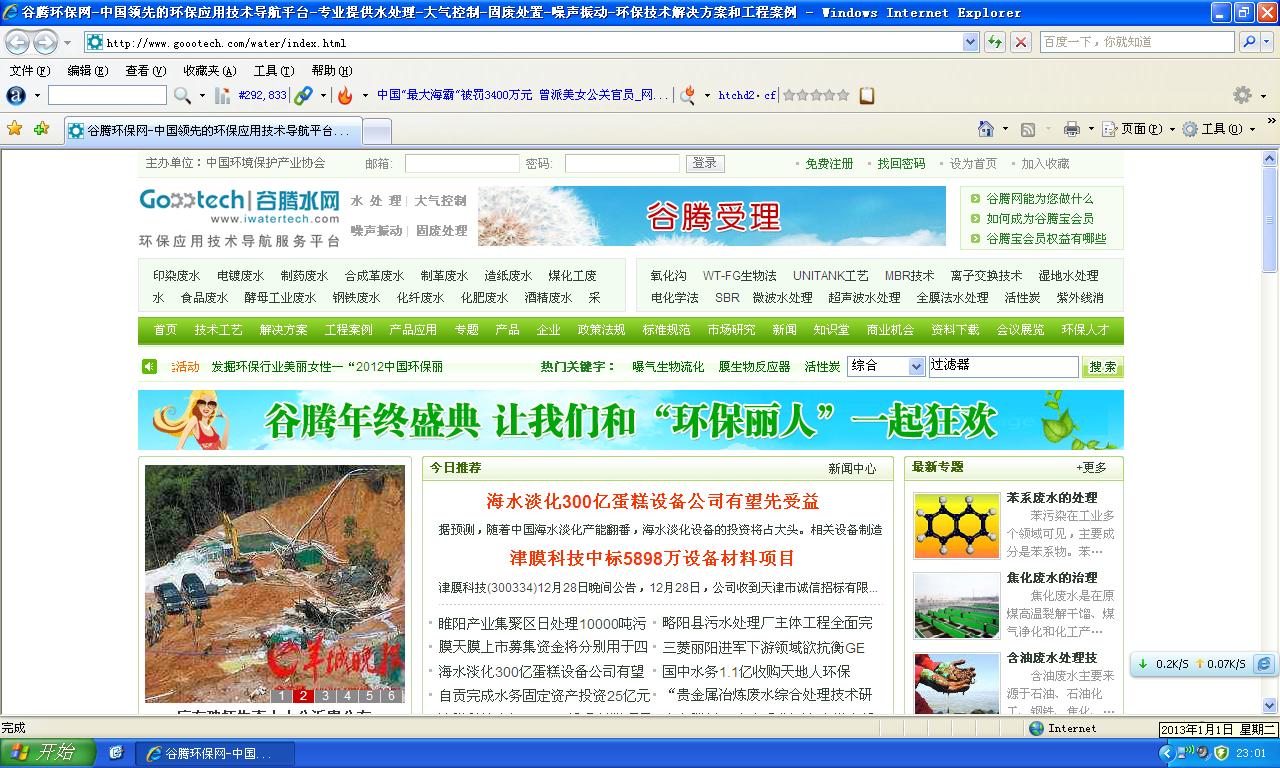
Task: Open the 新闻中心 link
Action: 852,468
